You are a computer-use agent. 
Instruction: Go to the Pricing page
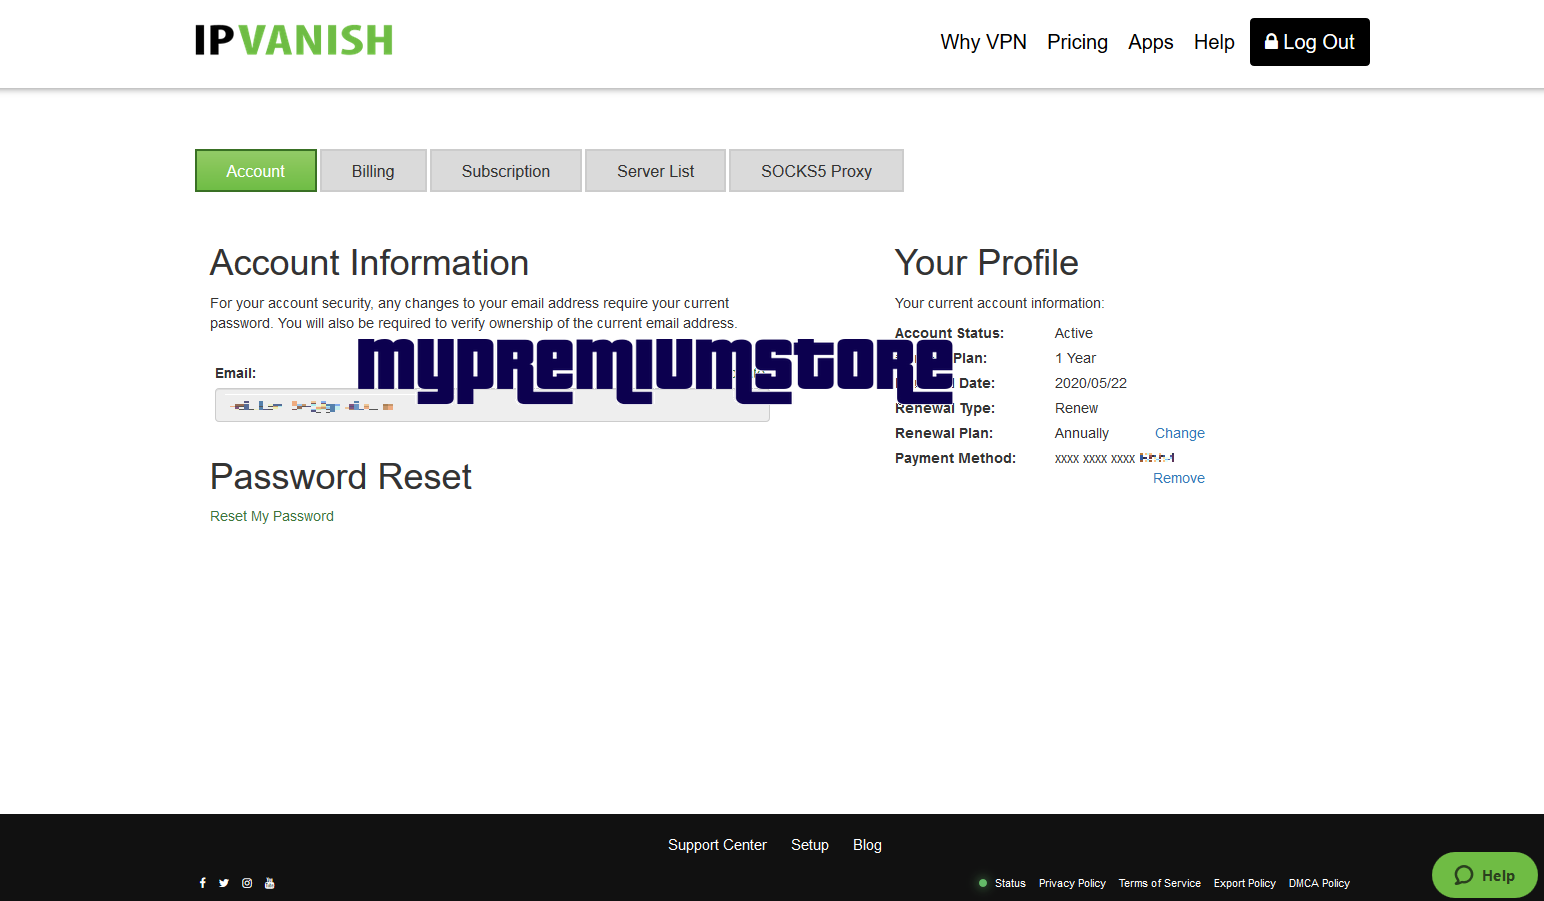pos(1077,42)
